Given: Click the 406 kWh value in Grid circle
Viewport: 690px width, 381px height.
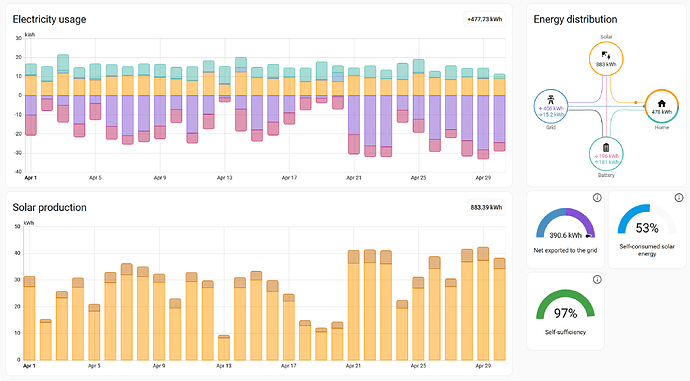Looking at the screenshot, I should pos(551,108).
